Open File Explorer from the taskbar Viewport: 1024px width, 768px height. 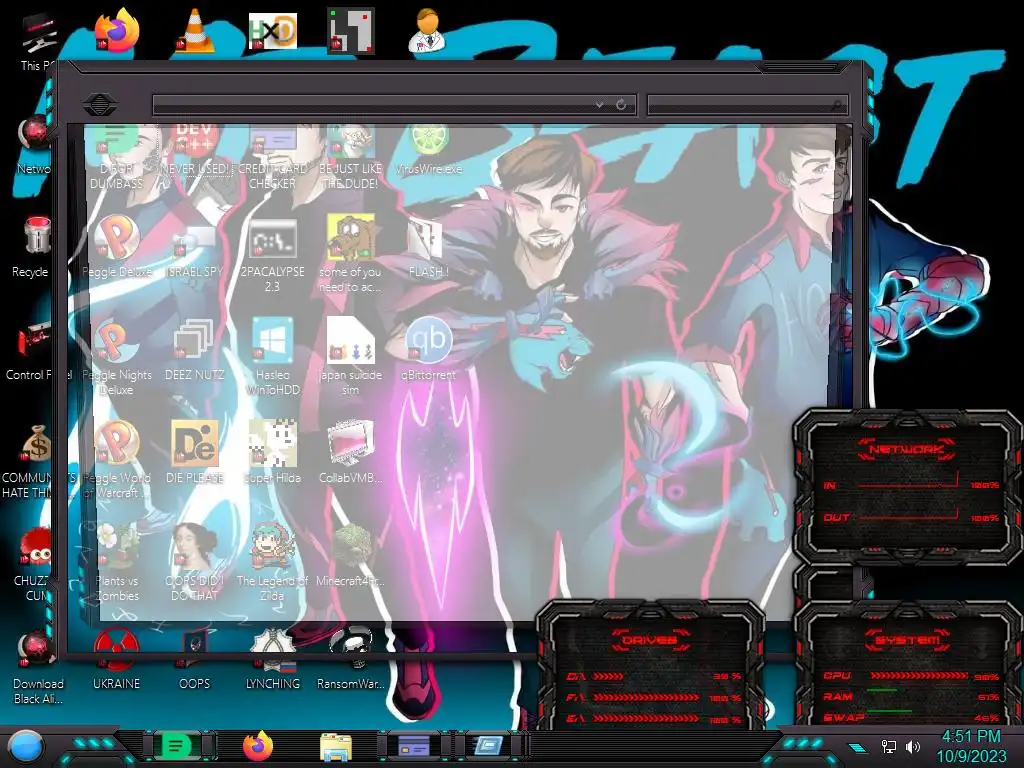coord(336,747)
